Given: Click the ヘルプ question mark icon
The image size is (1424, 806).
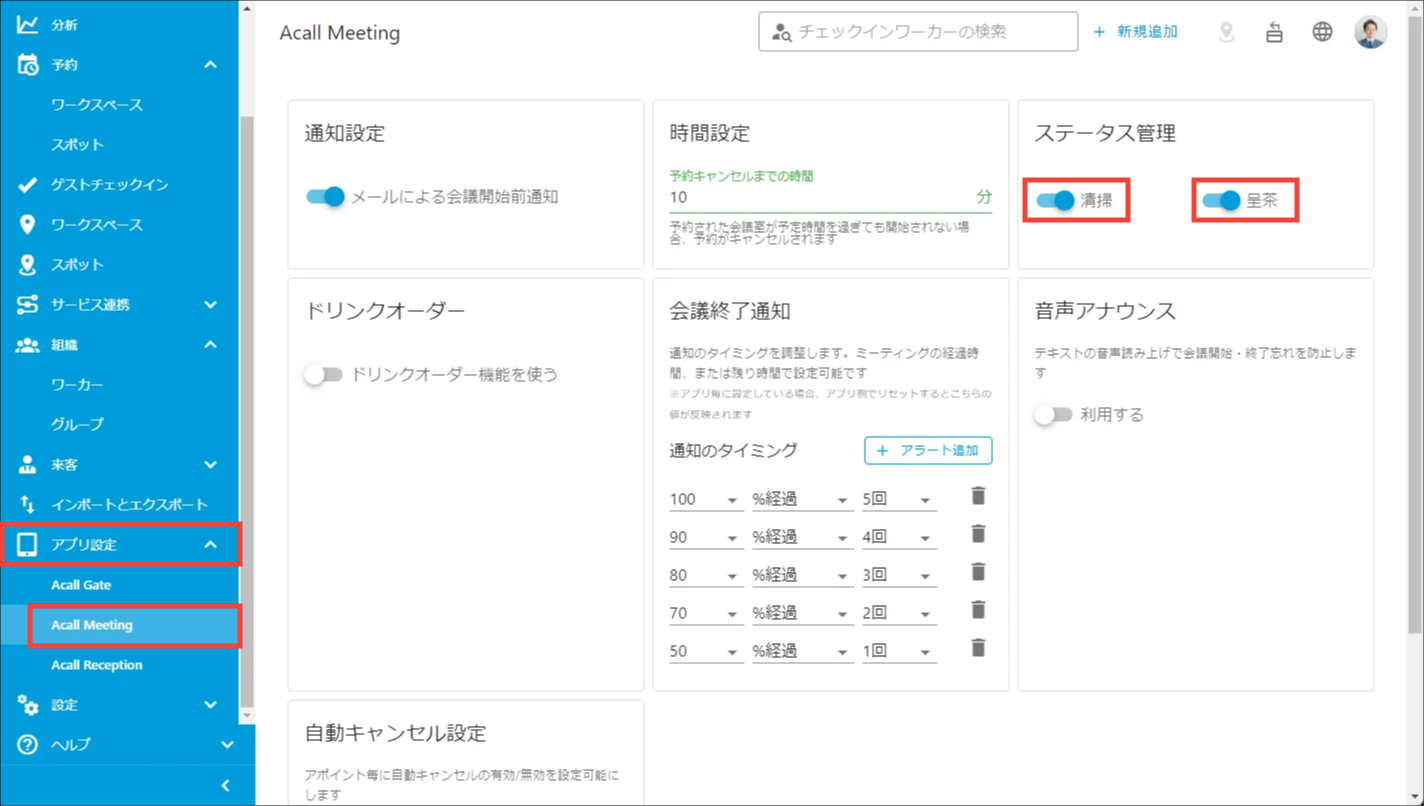Looking at the screenshot, I should coord(27,745).
